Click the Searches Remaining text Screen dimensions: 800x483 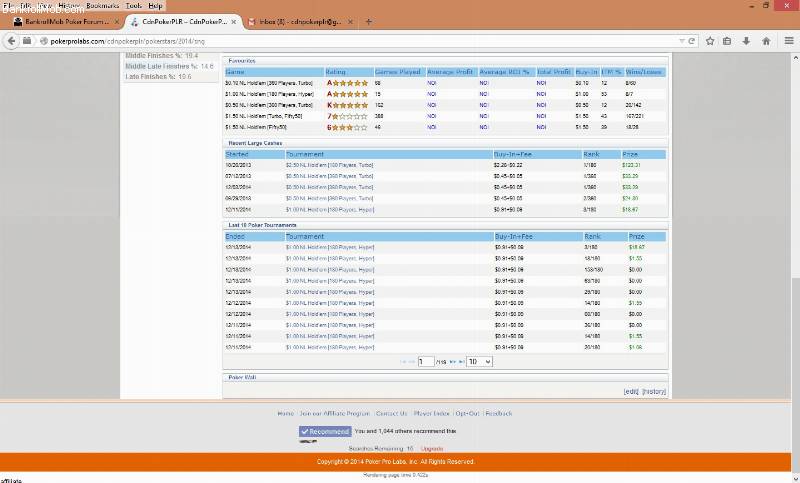[381, 449]
